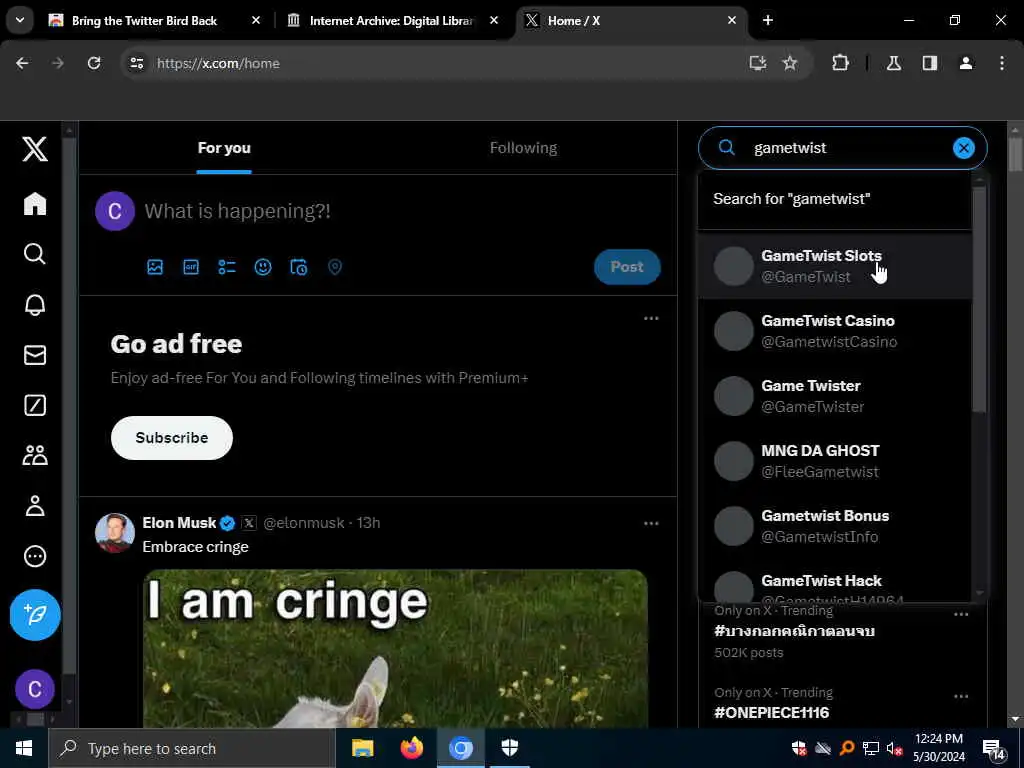Image resolution: width=1024 pixels, height=768 pixels.
Task: Open more options on Go ad free card
Action: coord(651,319)
